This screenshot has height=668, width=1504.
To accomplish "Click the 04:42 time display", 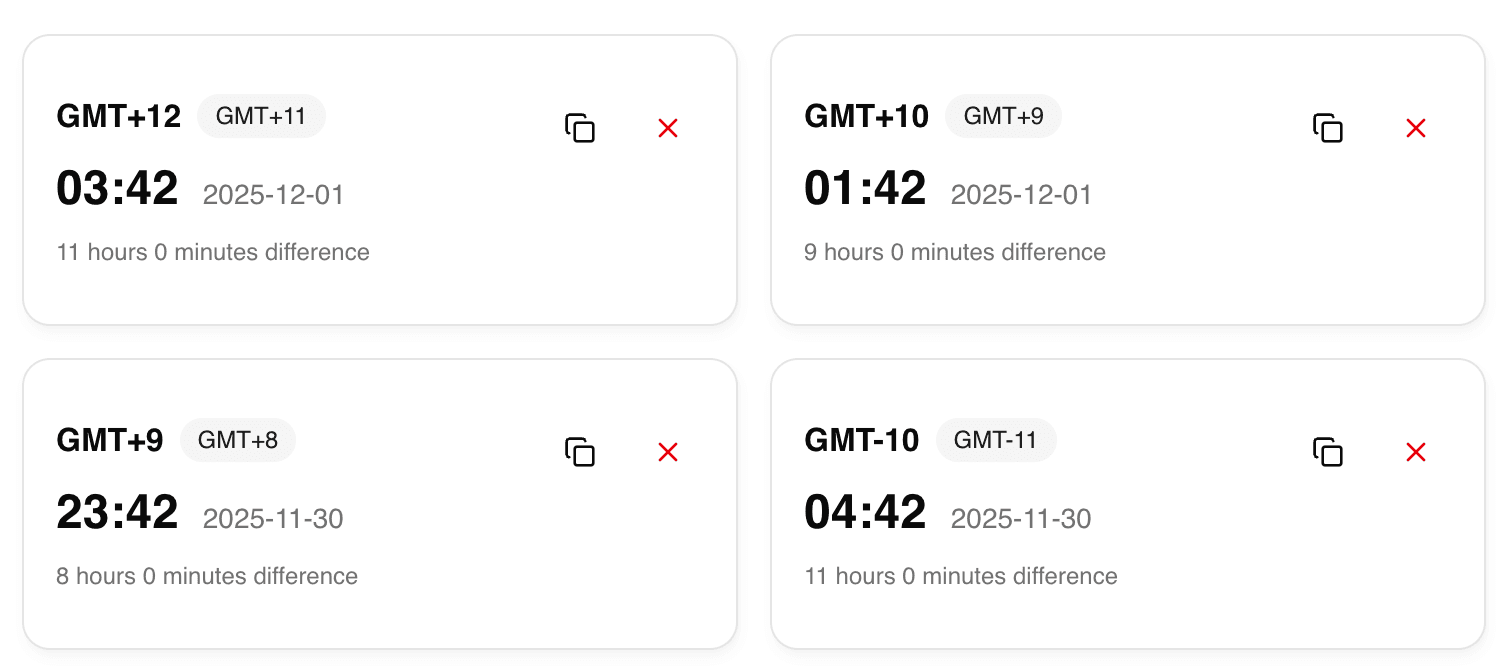I will tap(866, 513).
